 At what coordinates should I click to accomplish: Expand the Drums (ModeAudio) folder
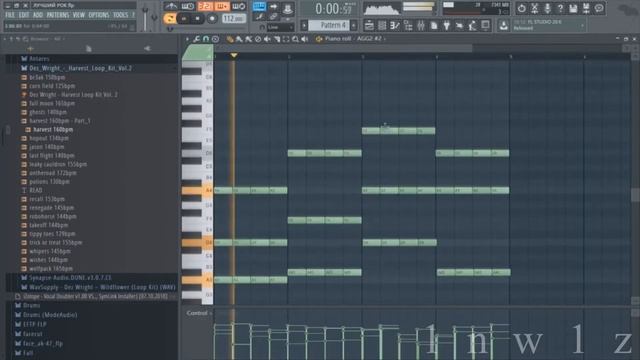pyautogui.click(x=50, y=315)
